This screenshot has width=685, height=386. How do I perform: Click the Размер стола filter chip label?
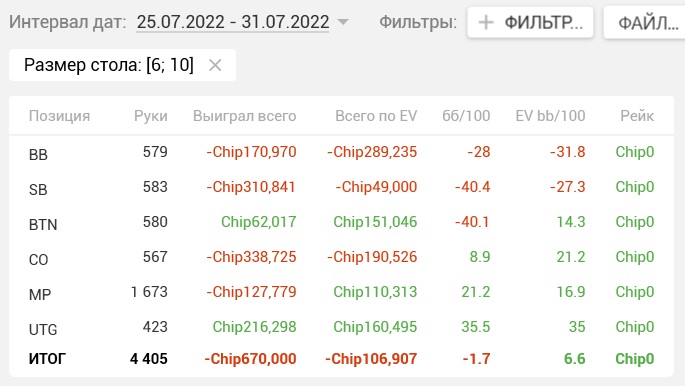pos(109,65)
